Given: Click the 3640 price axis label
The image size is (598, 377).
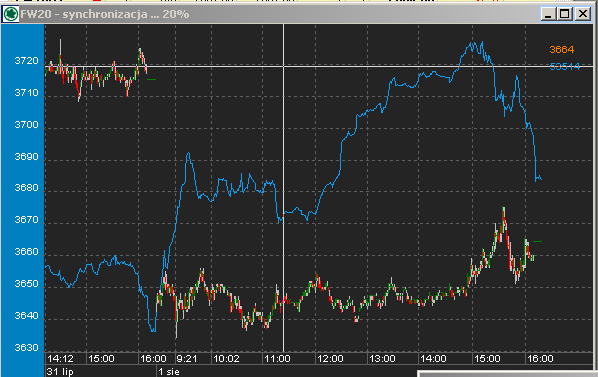Looking at the screenshot, I should click(x=26, y=316).
